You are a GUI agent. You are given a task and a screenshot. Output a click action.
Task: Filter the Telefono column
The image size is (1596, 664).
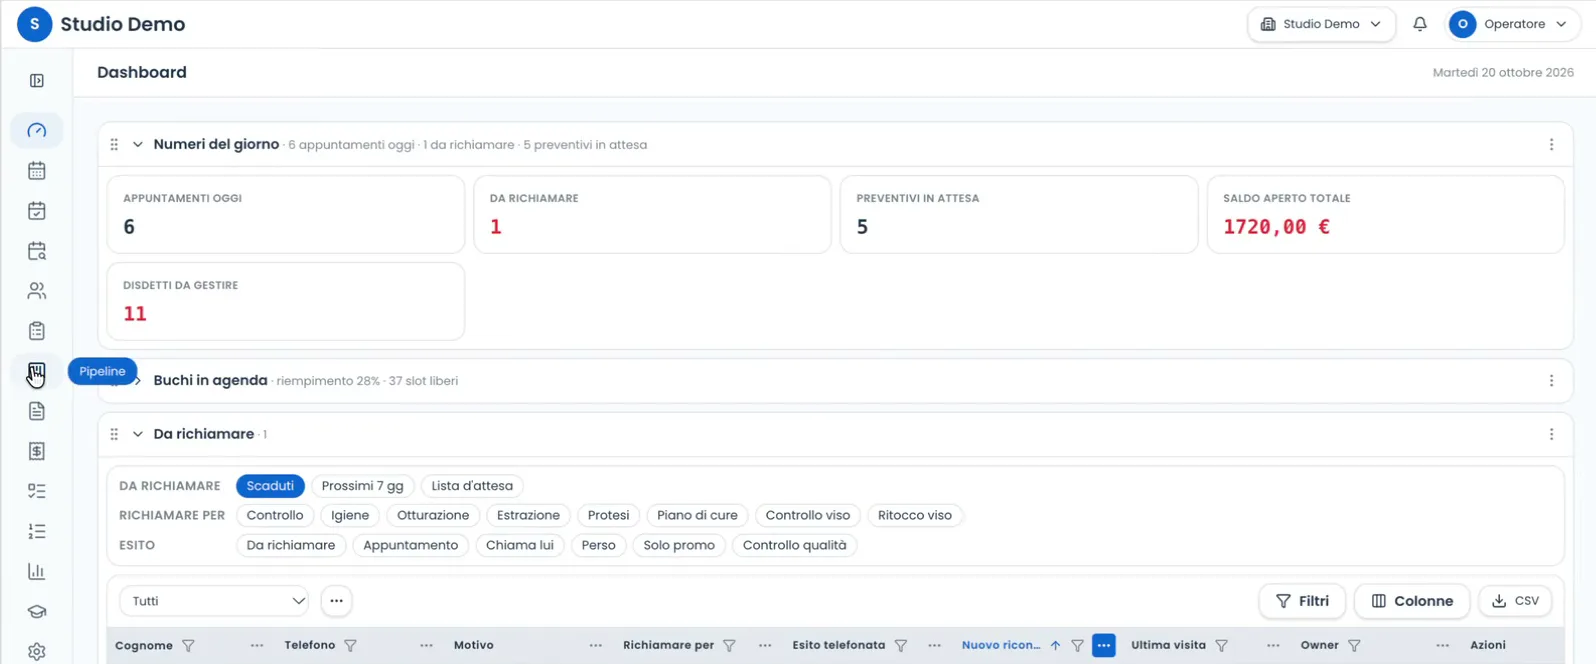click(x=350, y=646)
